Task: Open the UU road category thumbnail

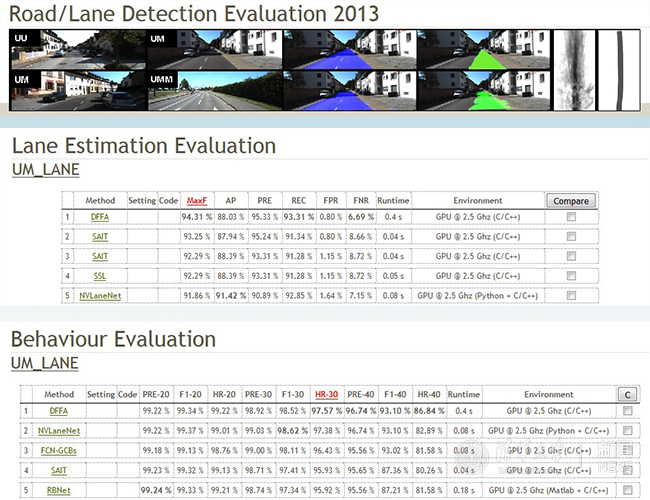Action: (x=76, y=49)
